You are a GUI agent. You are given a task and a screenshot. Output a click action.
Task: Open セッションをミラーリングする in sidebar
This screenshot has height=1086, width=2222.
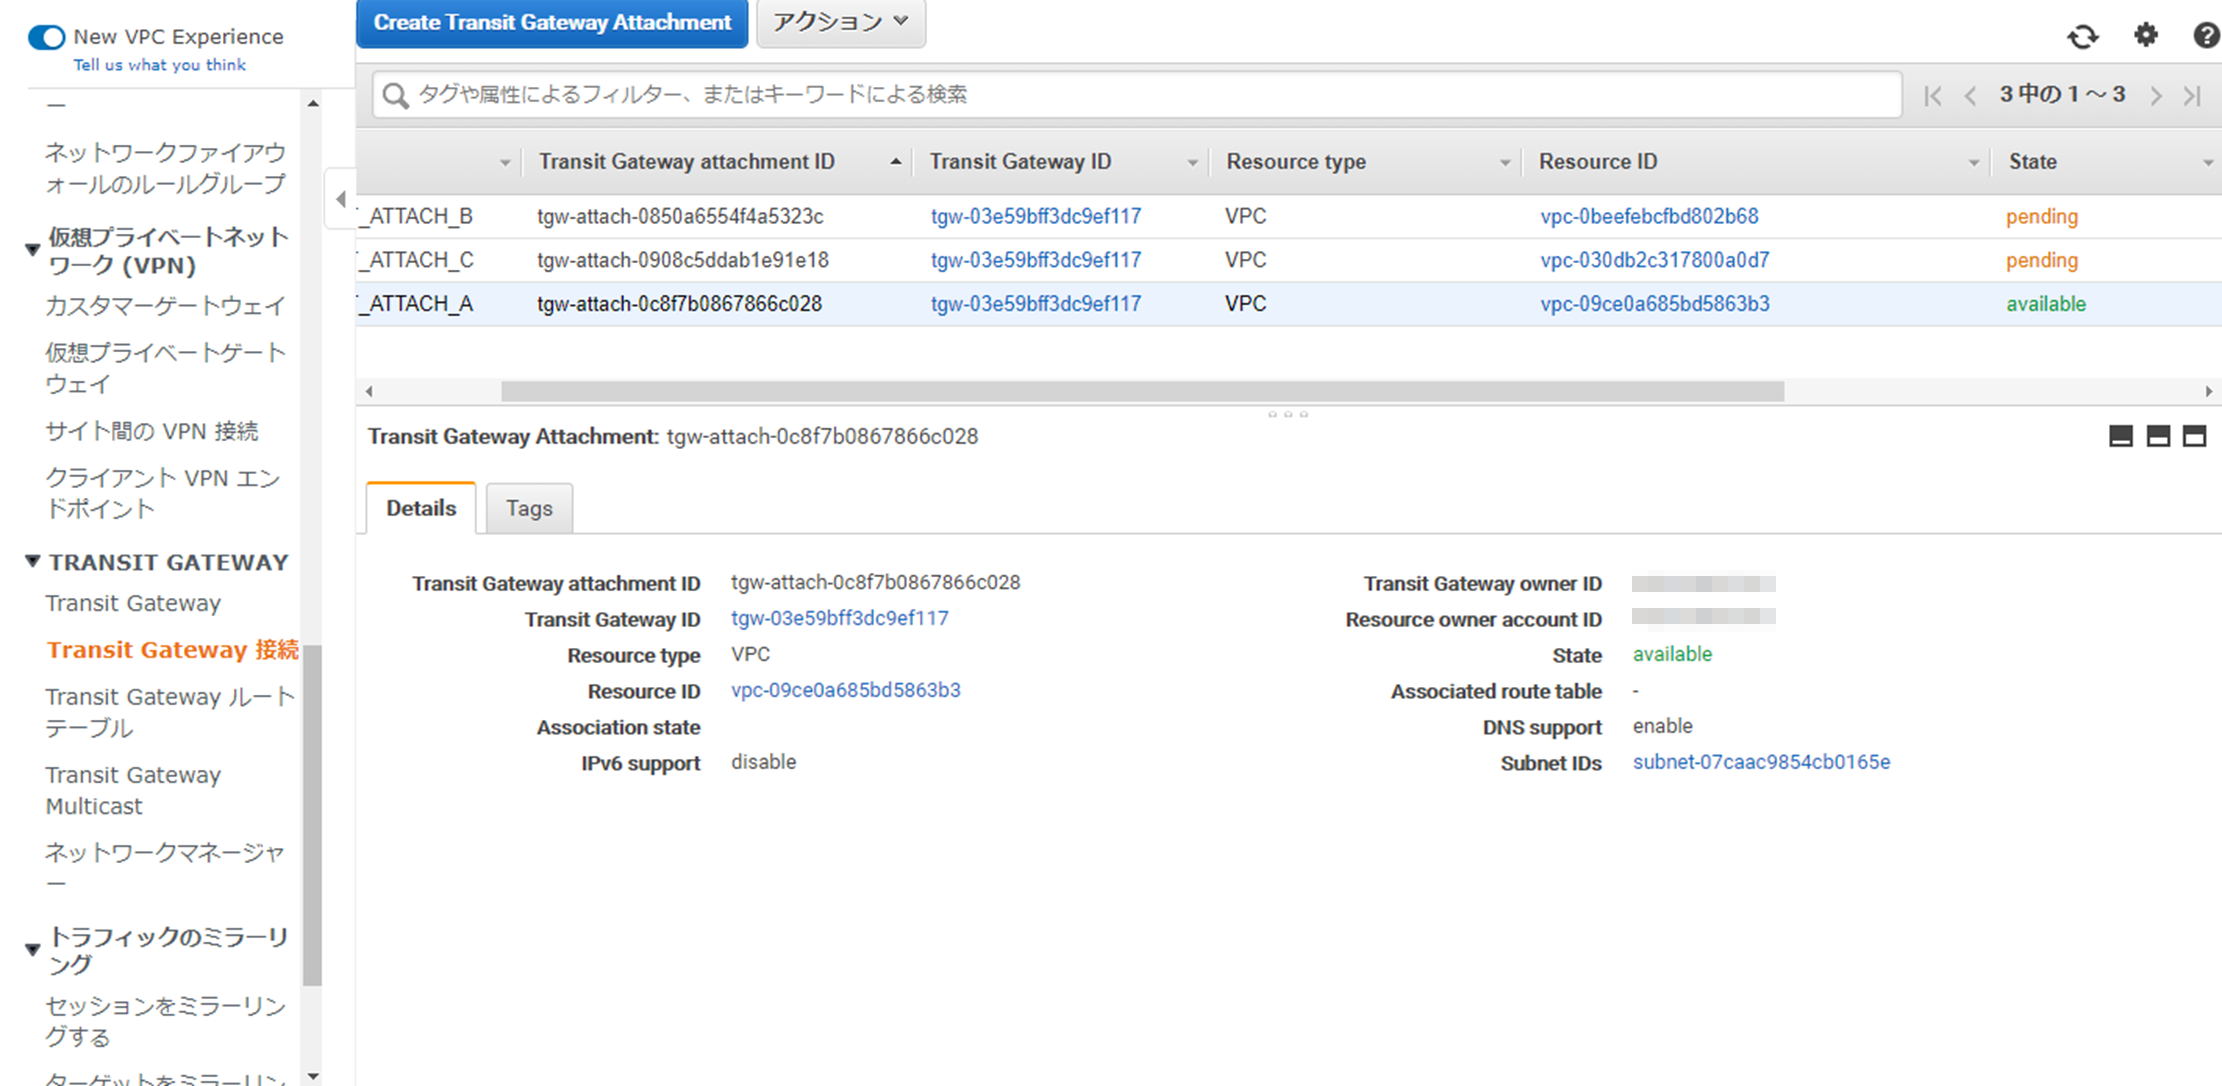[x=165, y=1021]
